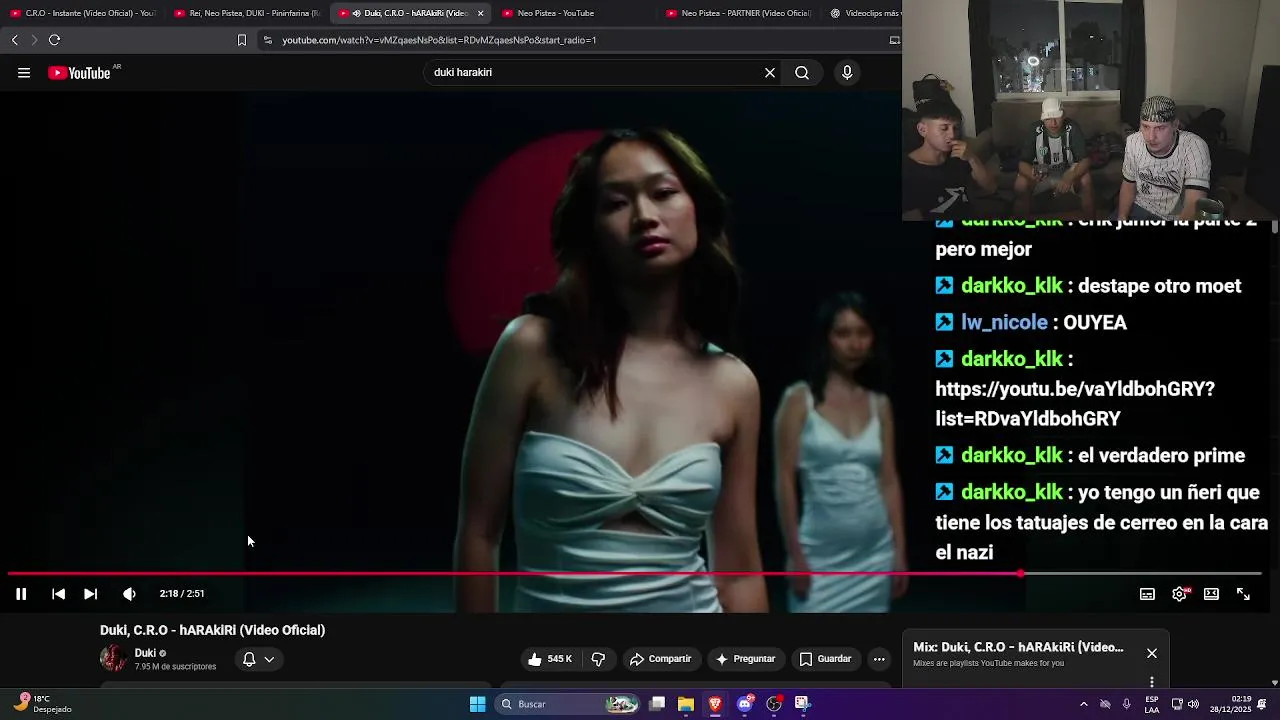
Task: Switch to 'C.R.O - Instante' tab
Action: pos(83,13)
